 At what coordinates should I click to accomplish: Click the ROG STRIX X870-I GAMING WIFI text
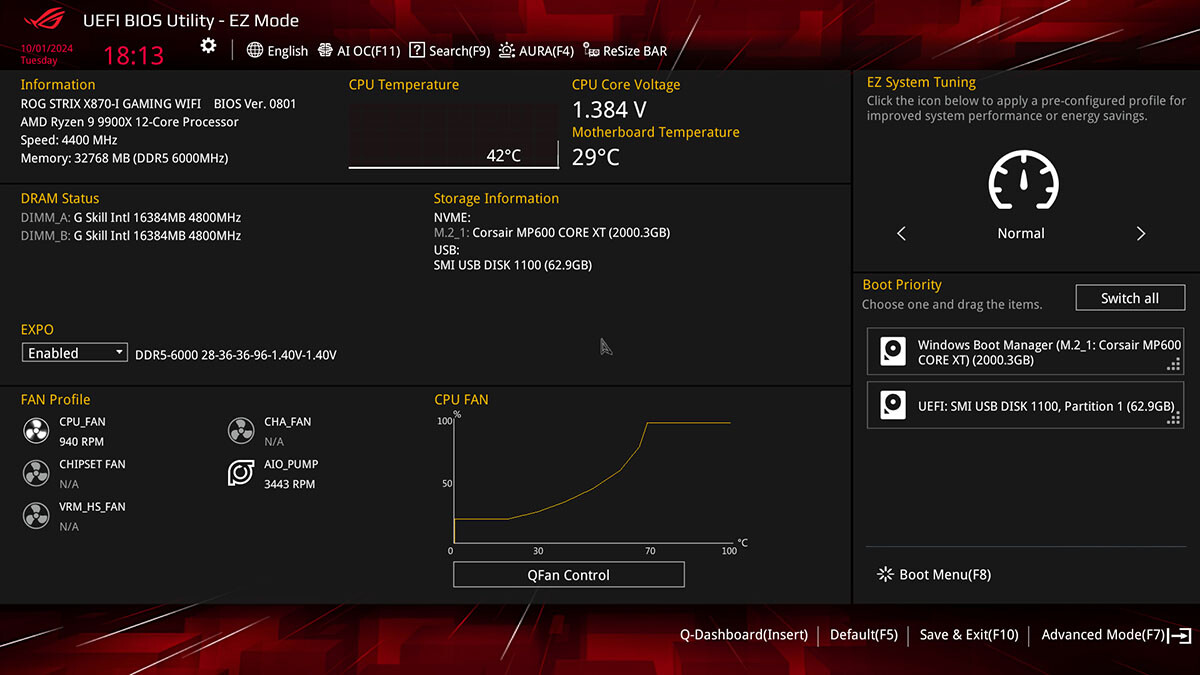(x=111, y=104)
